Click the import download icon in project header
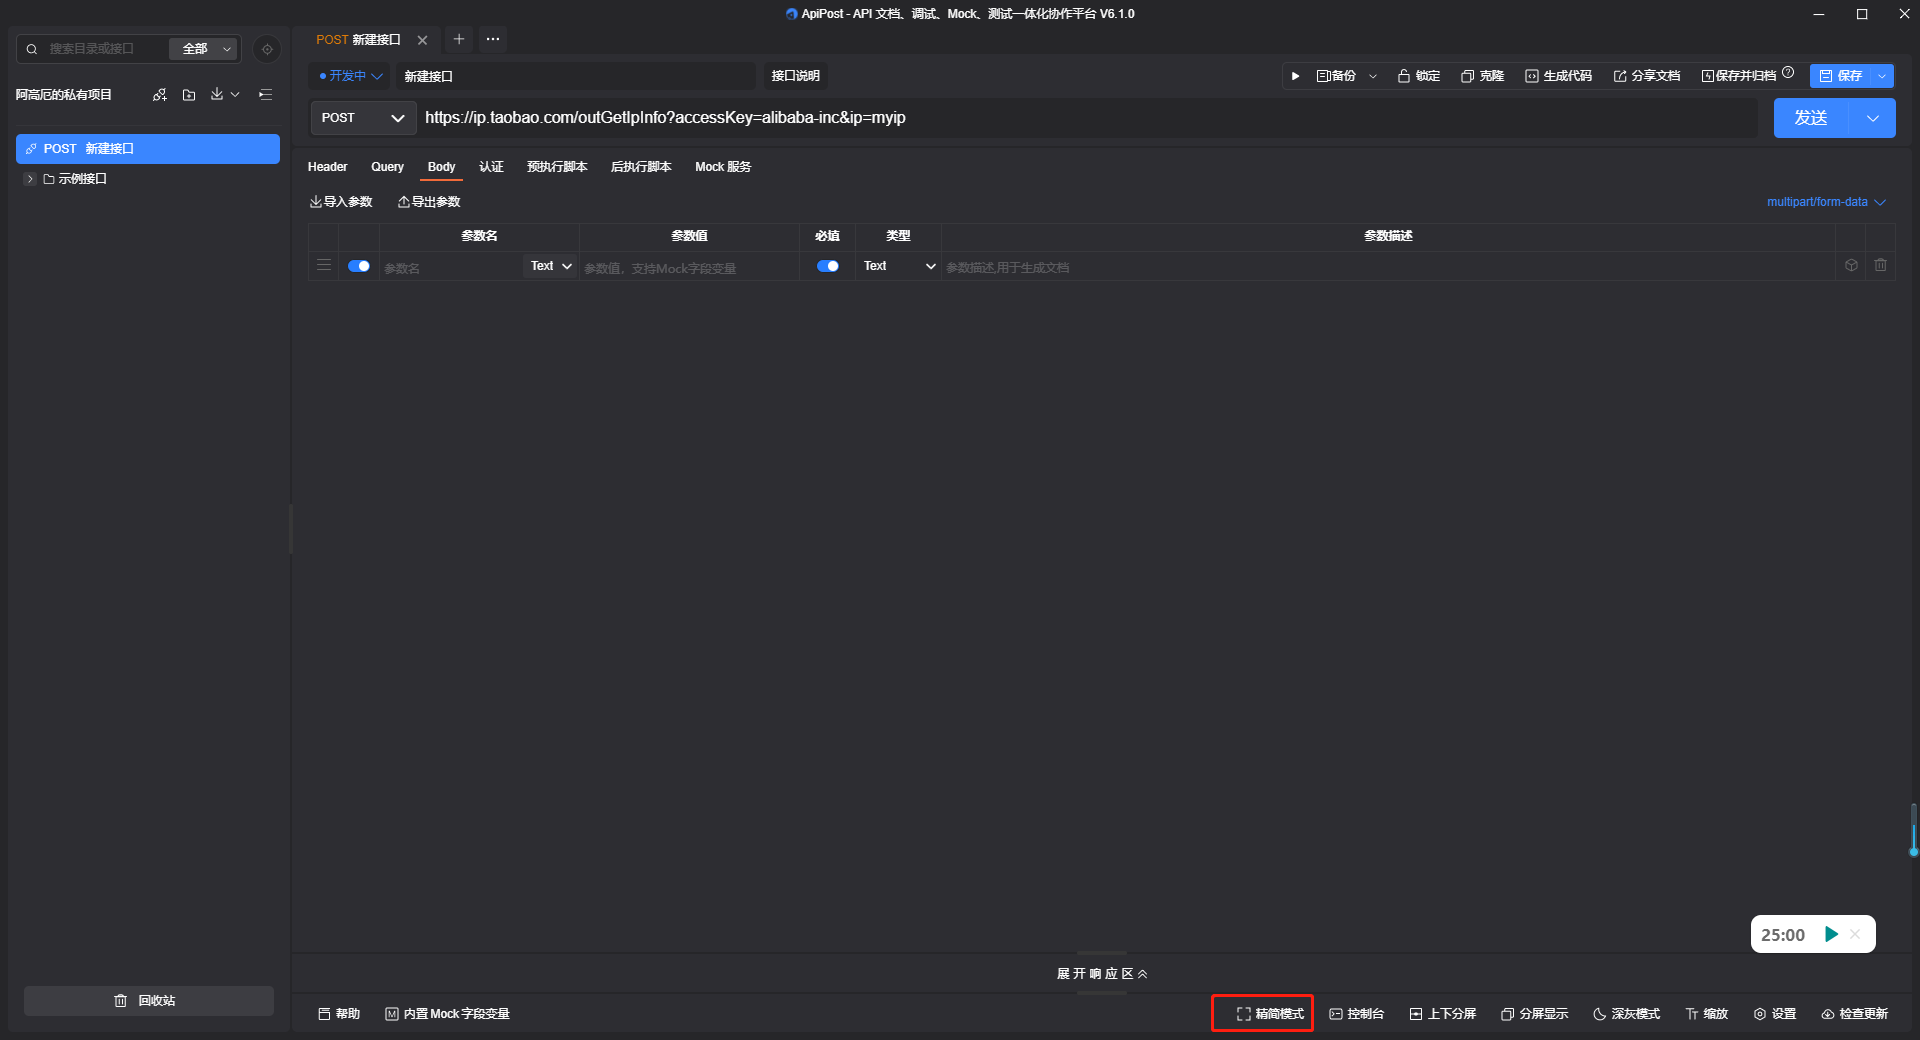This screenshot has width=1920, height=1040. point(217,94)
